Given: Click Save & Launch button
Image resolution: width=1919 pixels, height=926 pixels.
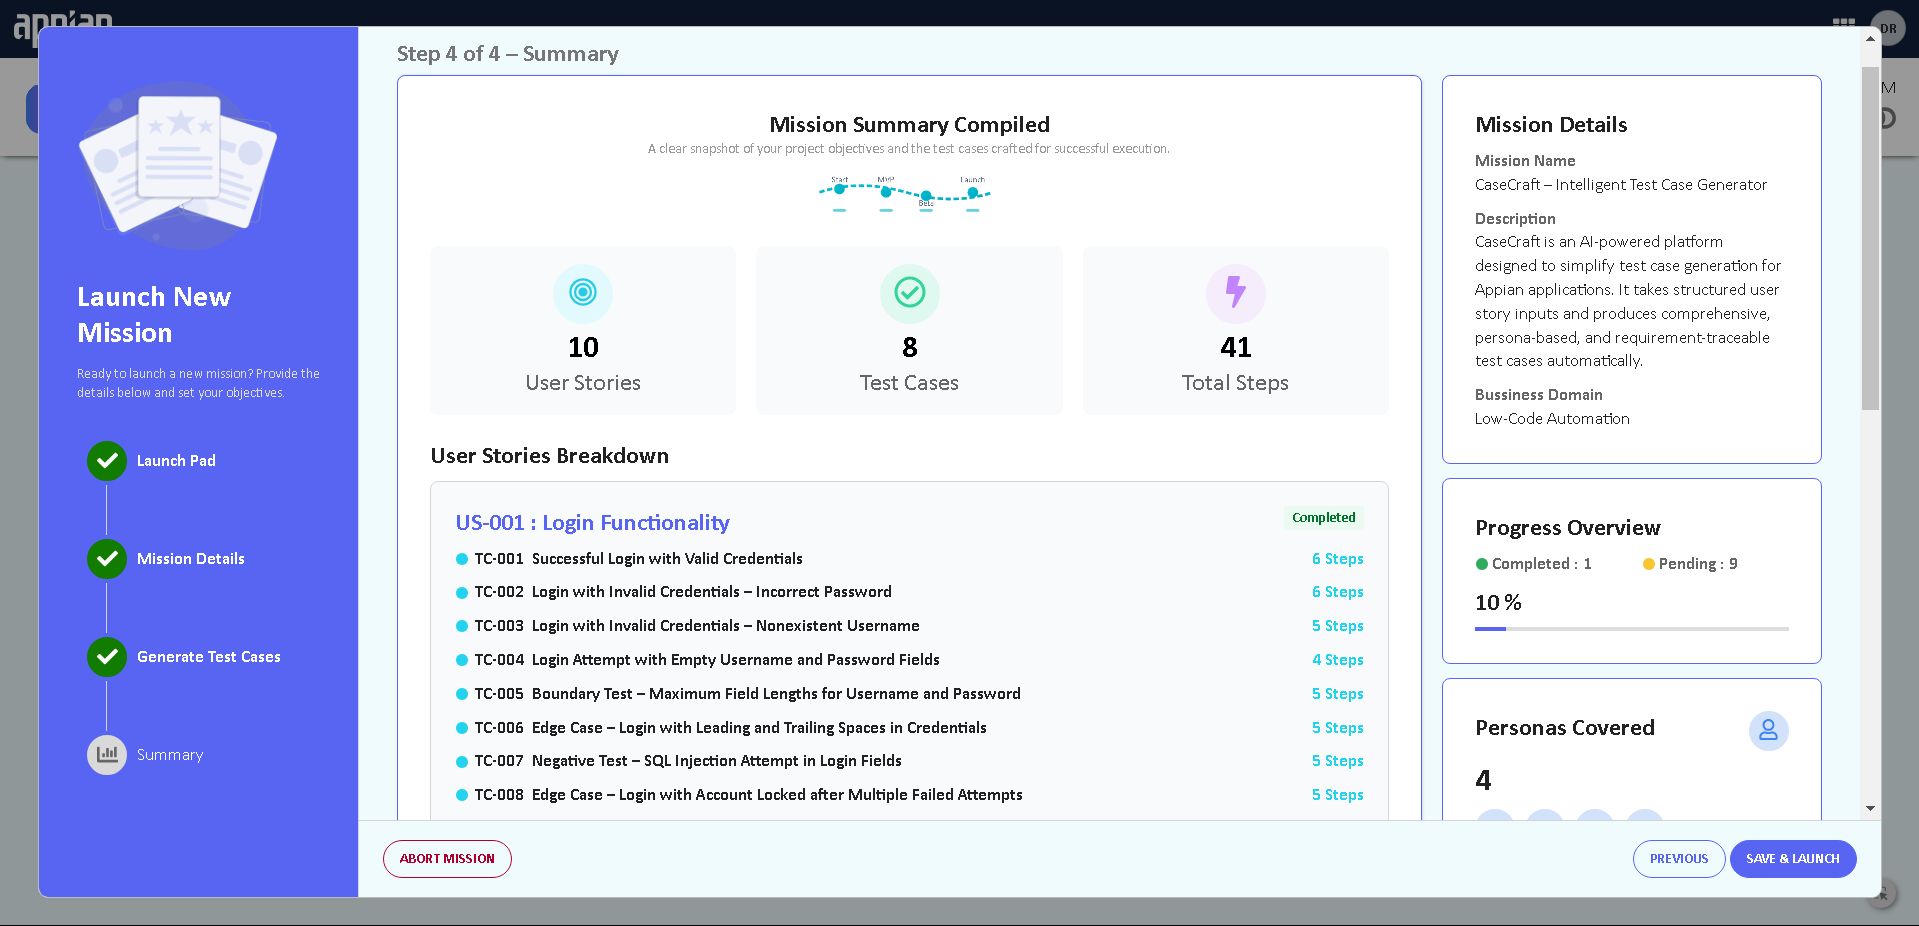Looking at the screenshot, I should (1792, 859).
